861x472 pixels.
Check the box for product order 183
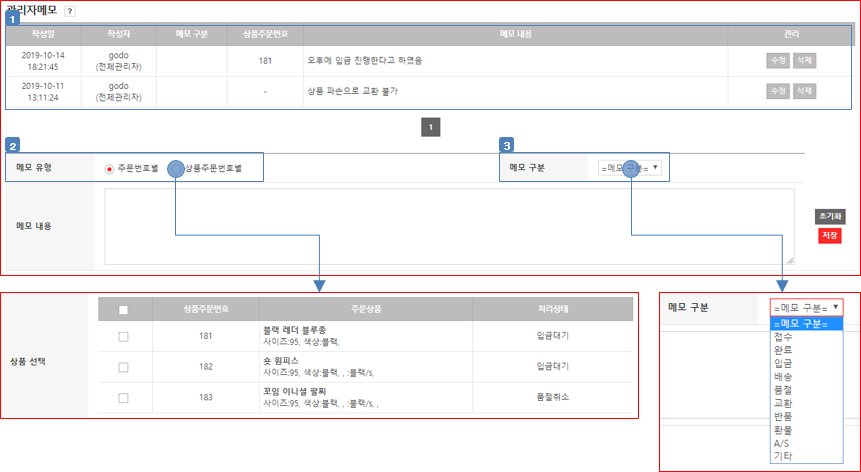tap(124, 398)
